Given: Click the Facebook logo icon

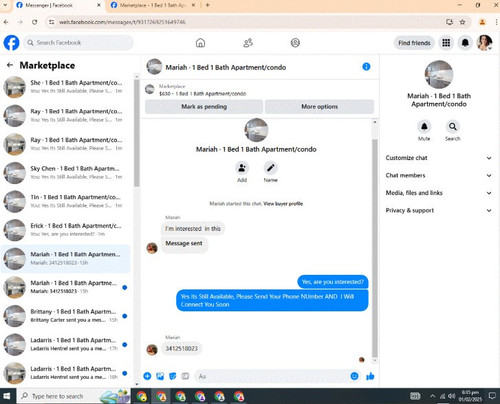Looking at the screenshot, I should pos(11,43).
